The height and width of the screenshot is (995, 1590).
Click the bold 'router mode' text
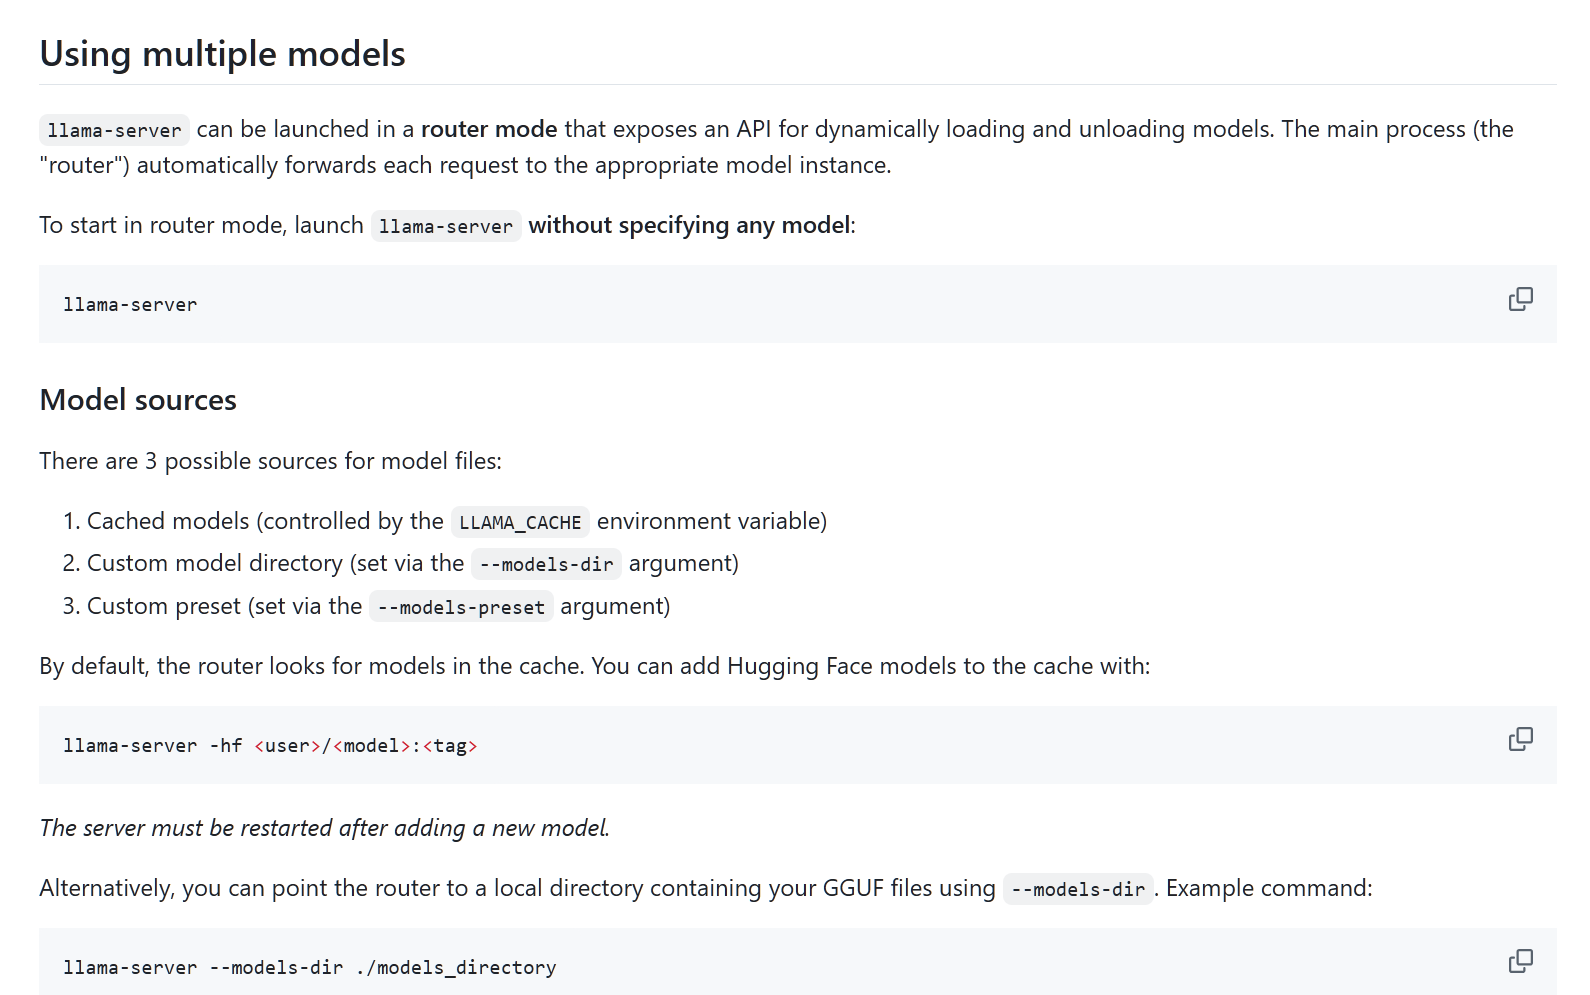(x=489, y=129)
